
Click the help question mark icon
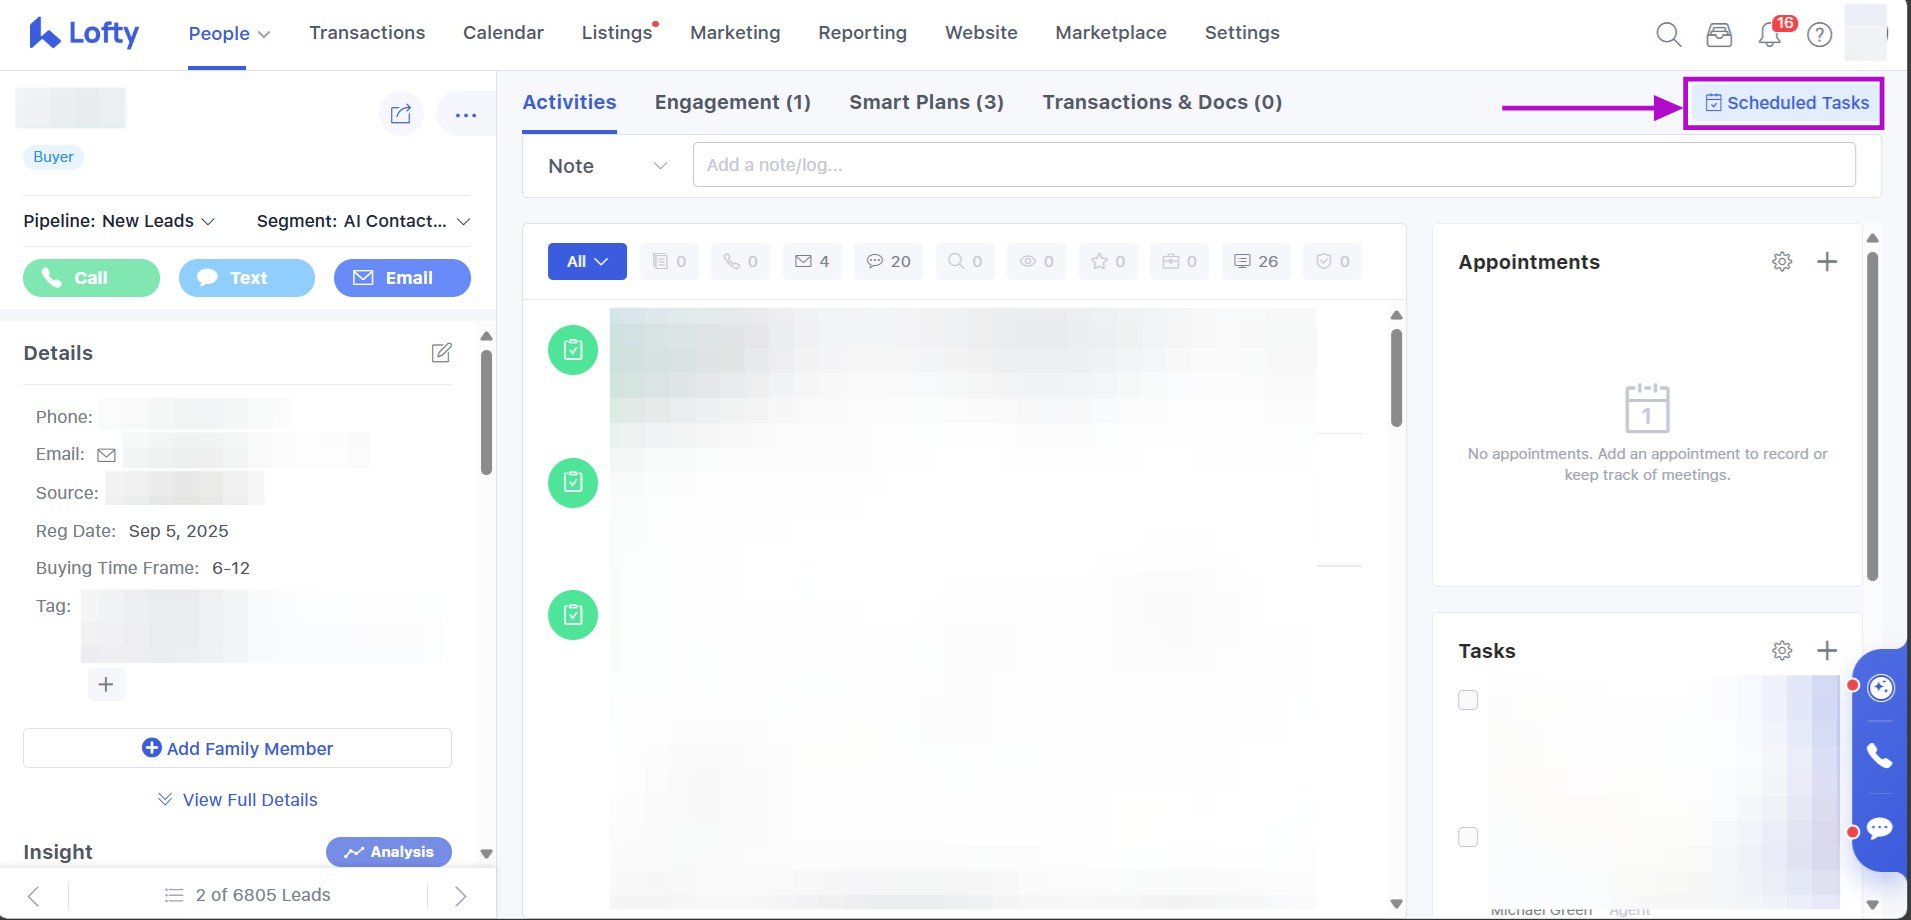pos(1820,35)
